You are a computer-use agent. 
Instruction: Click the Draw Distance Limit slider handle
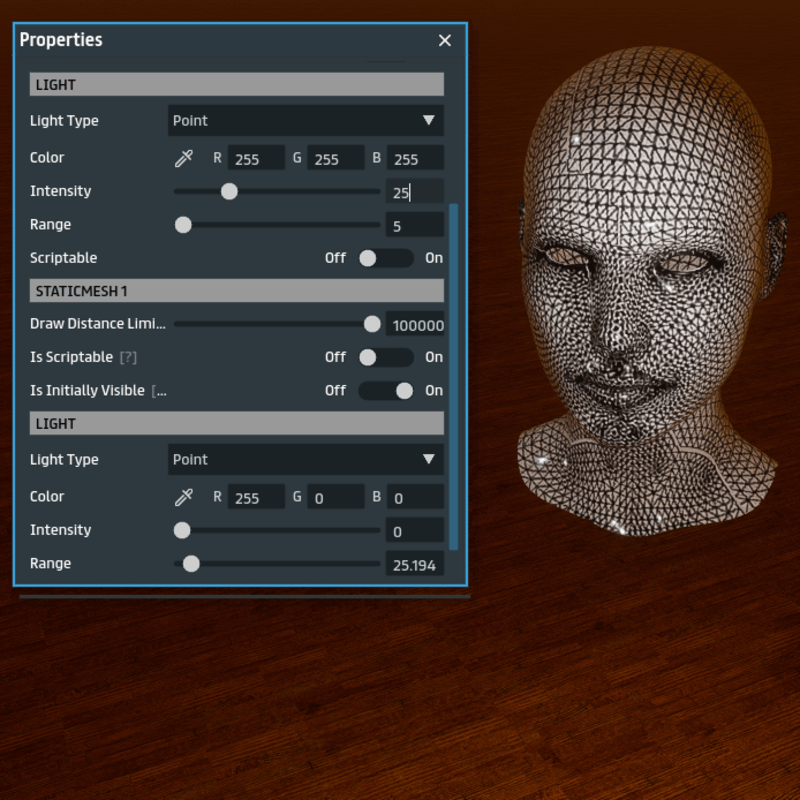point(372,324)
